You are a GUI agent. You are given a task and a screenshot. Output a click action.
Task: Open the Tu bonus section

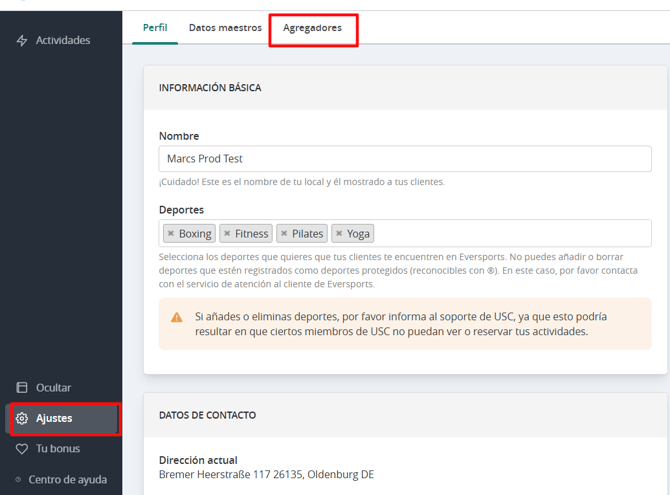click(x=58, y=449)
